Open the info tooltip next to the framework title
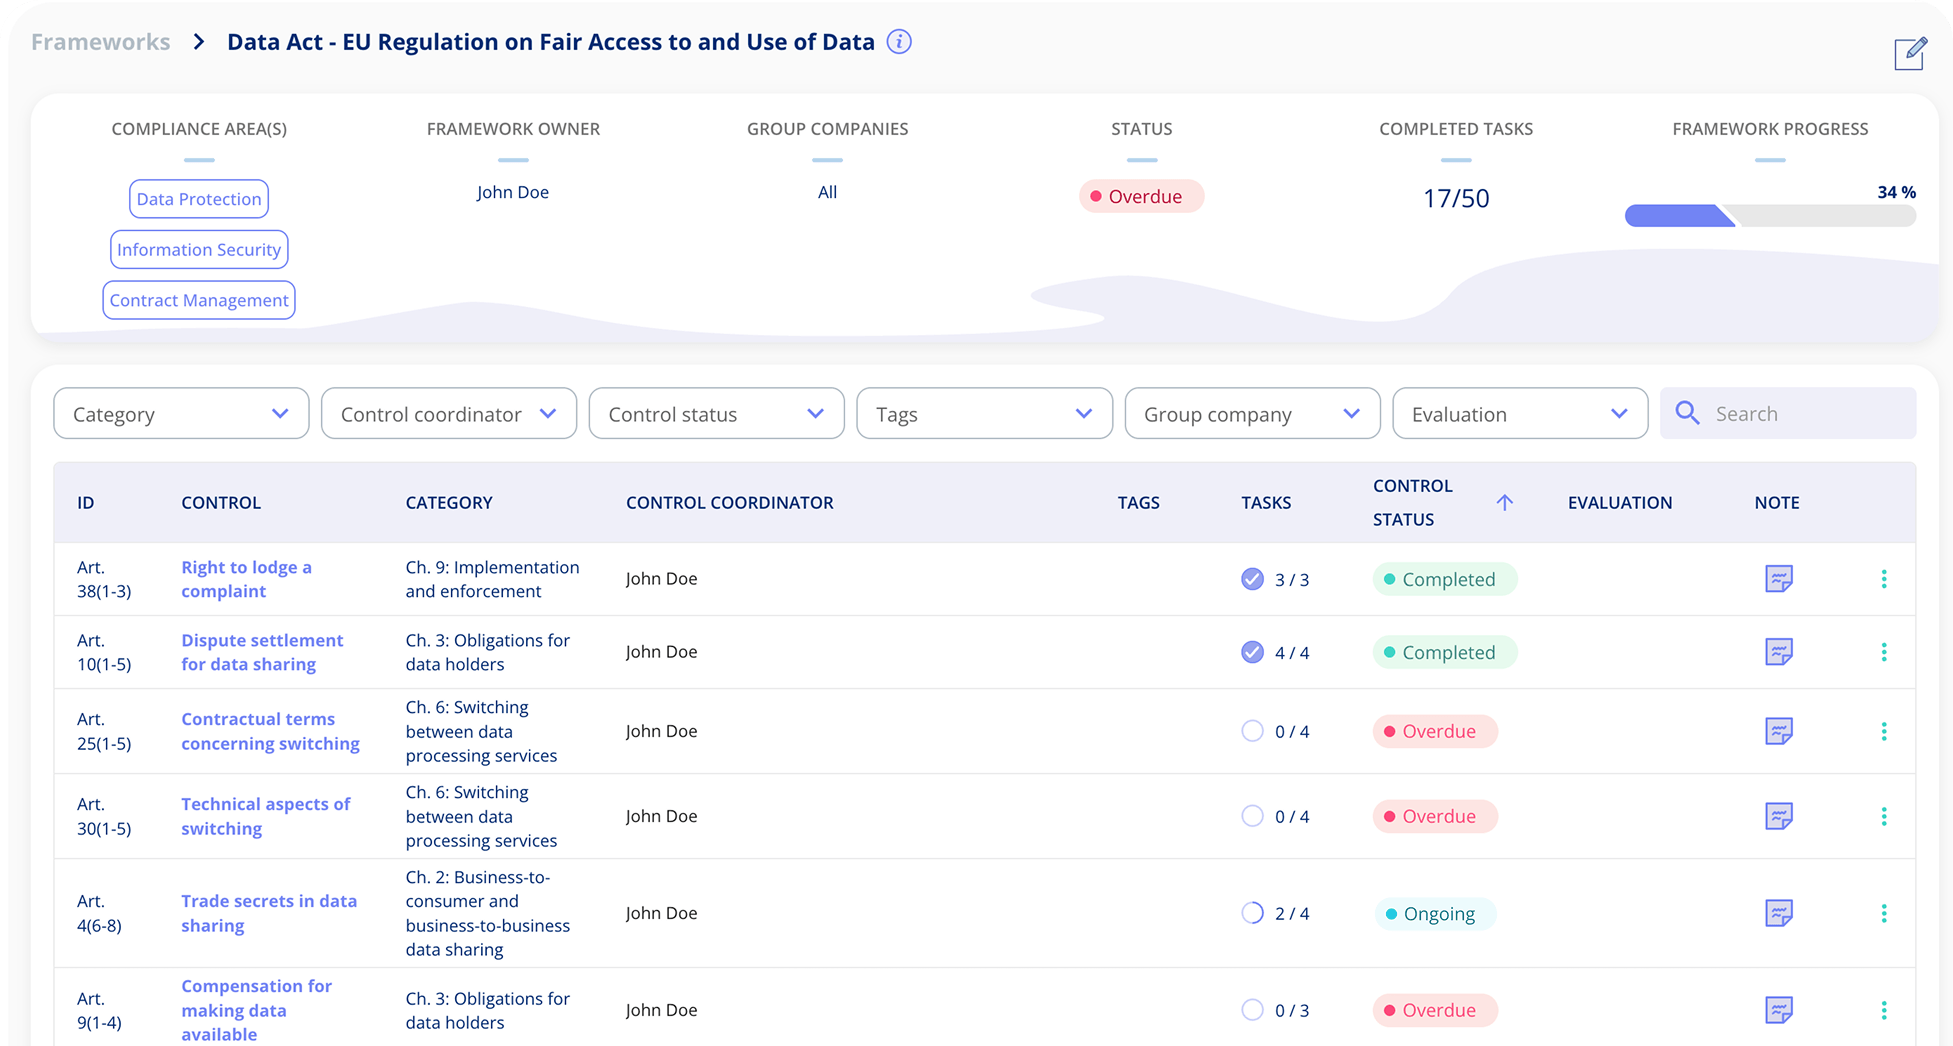The width and height of the screenshot is (1953, 1046). [898, 42]
